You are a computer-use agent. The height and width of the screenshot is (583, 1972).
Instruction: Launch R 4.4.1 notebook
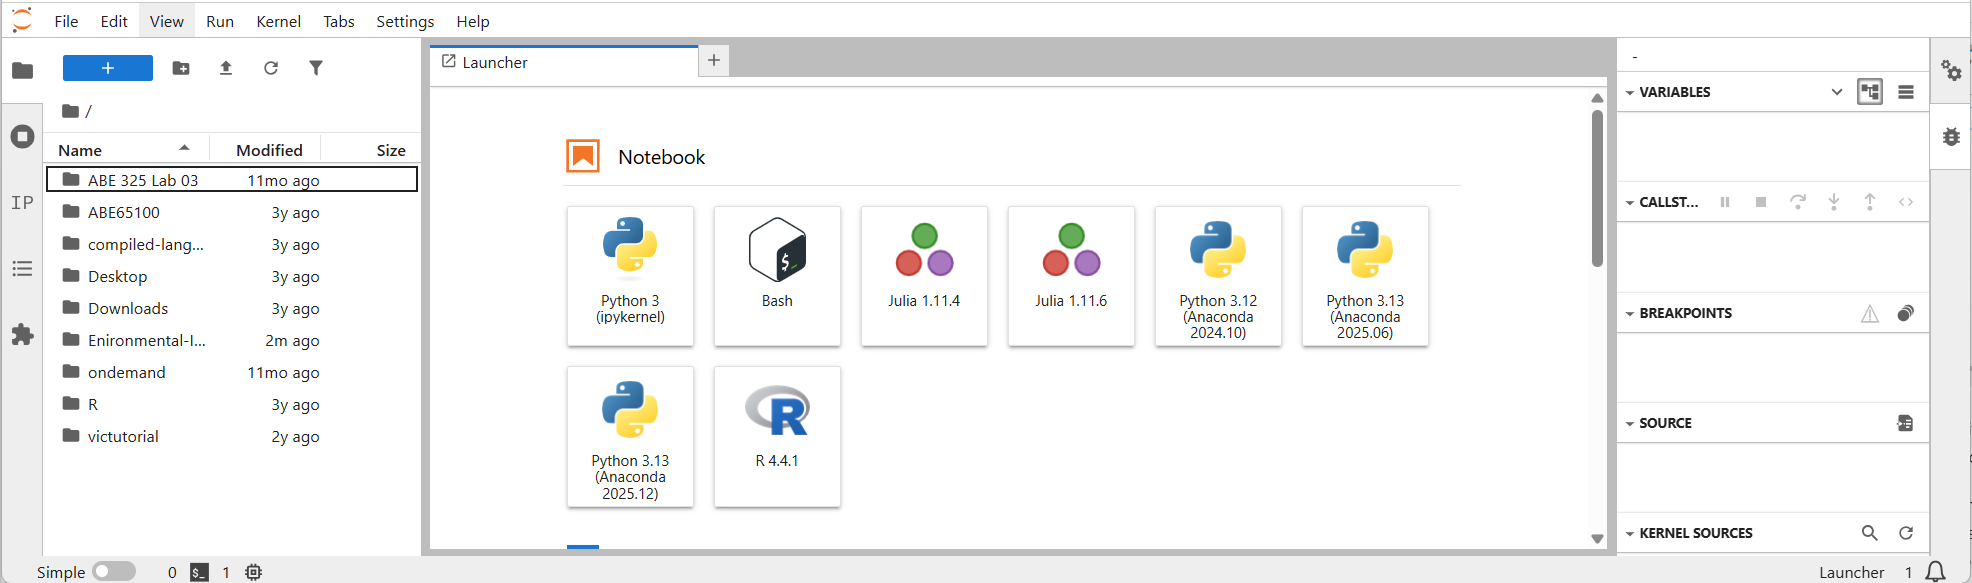tap(777, 436)
